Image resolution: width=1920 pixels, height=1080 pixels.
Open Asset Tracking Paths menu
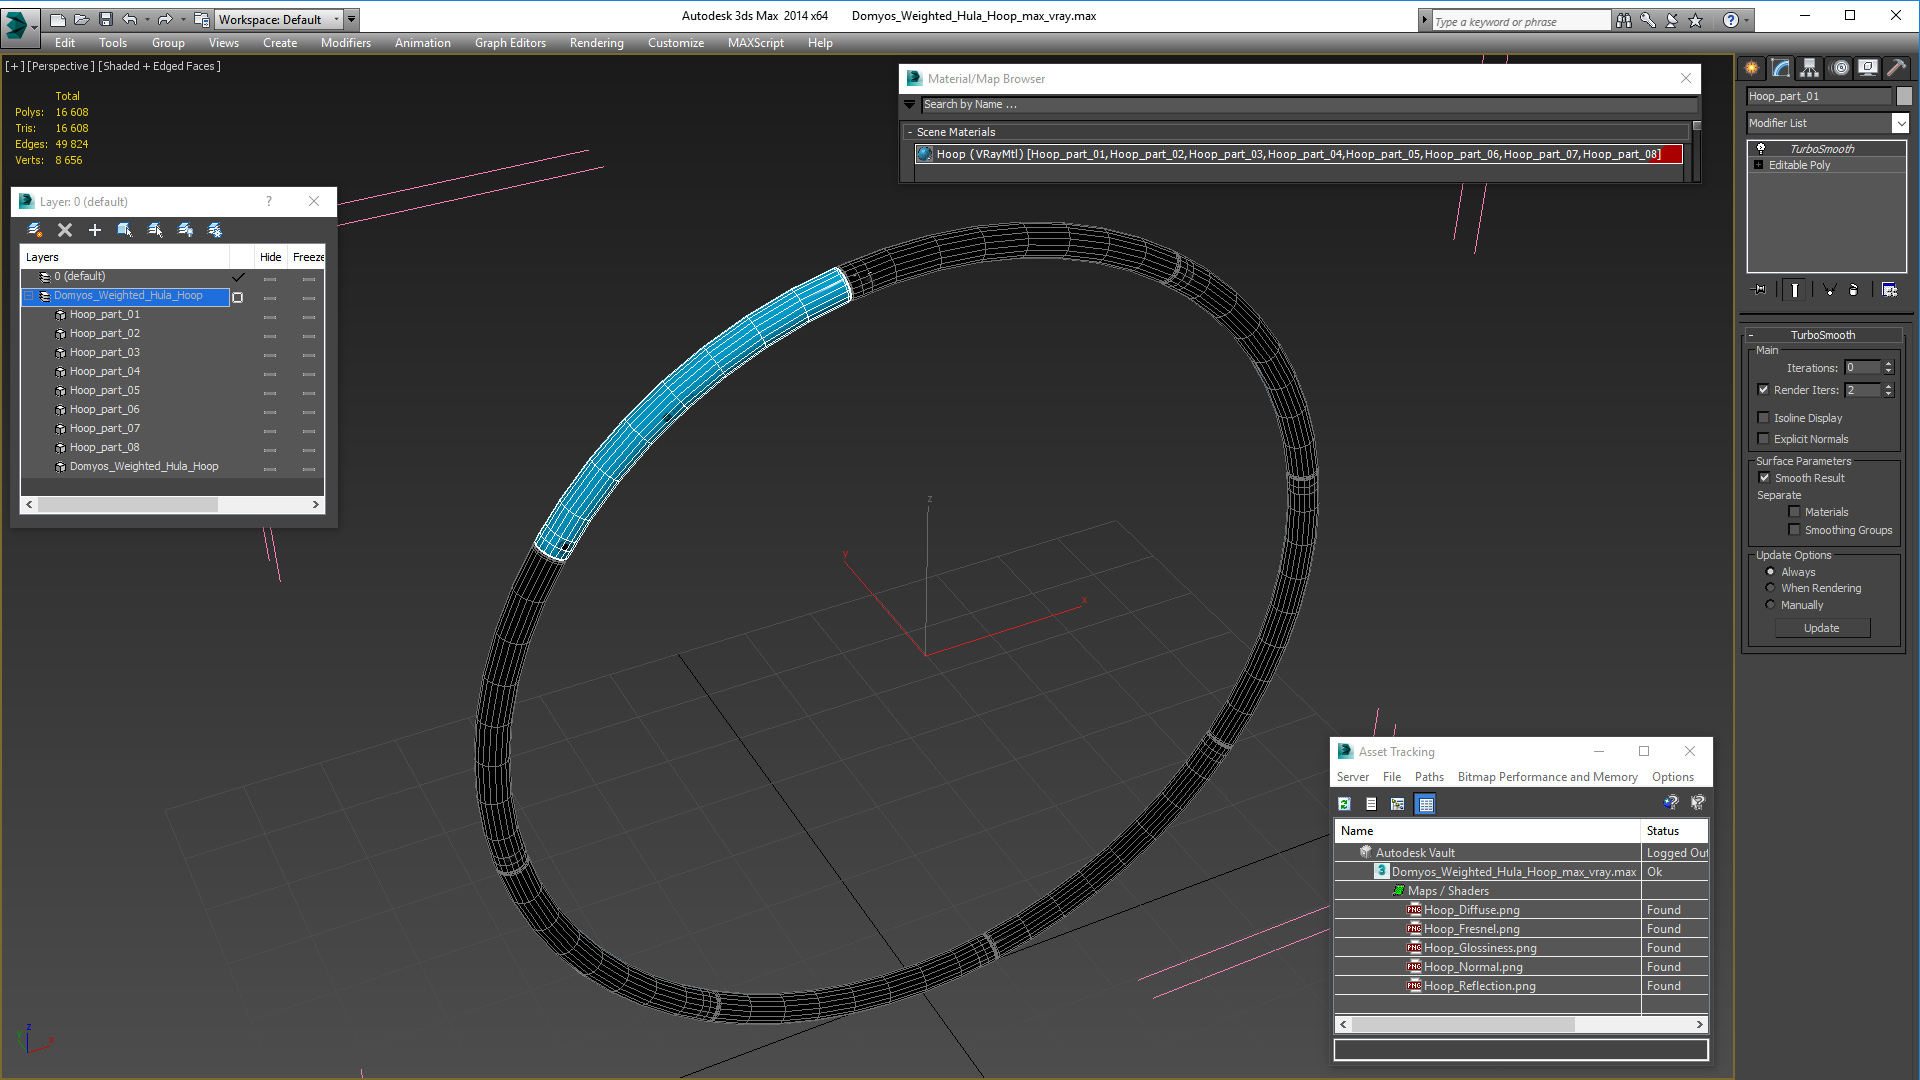[1429, 777]
